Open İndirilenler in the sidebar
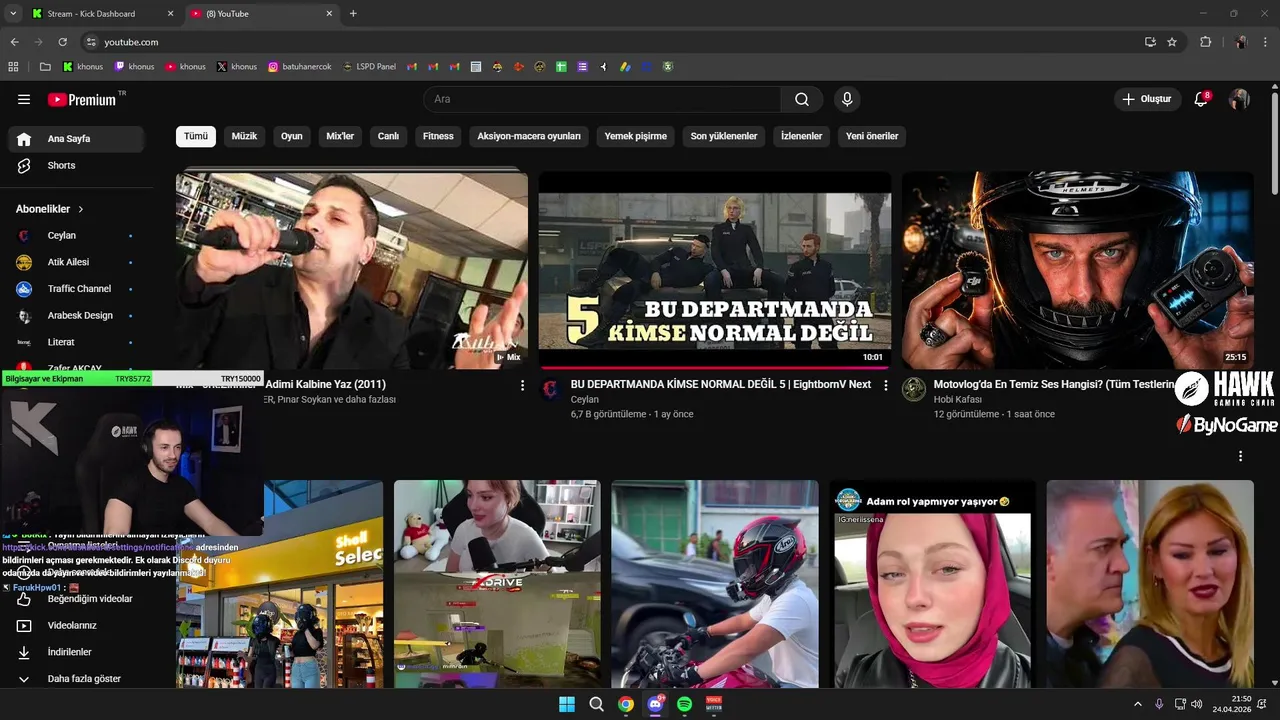Viewport: 1280px width, 720px height. [76, 652]
